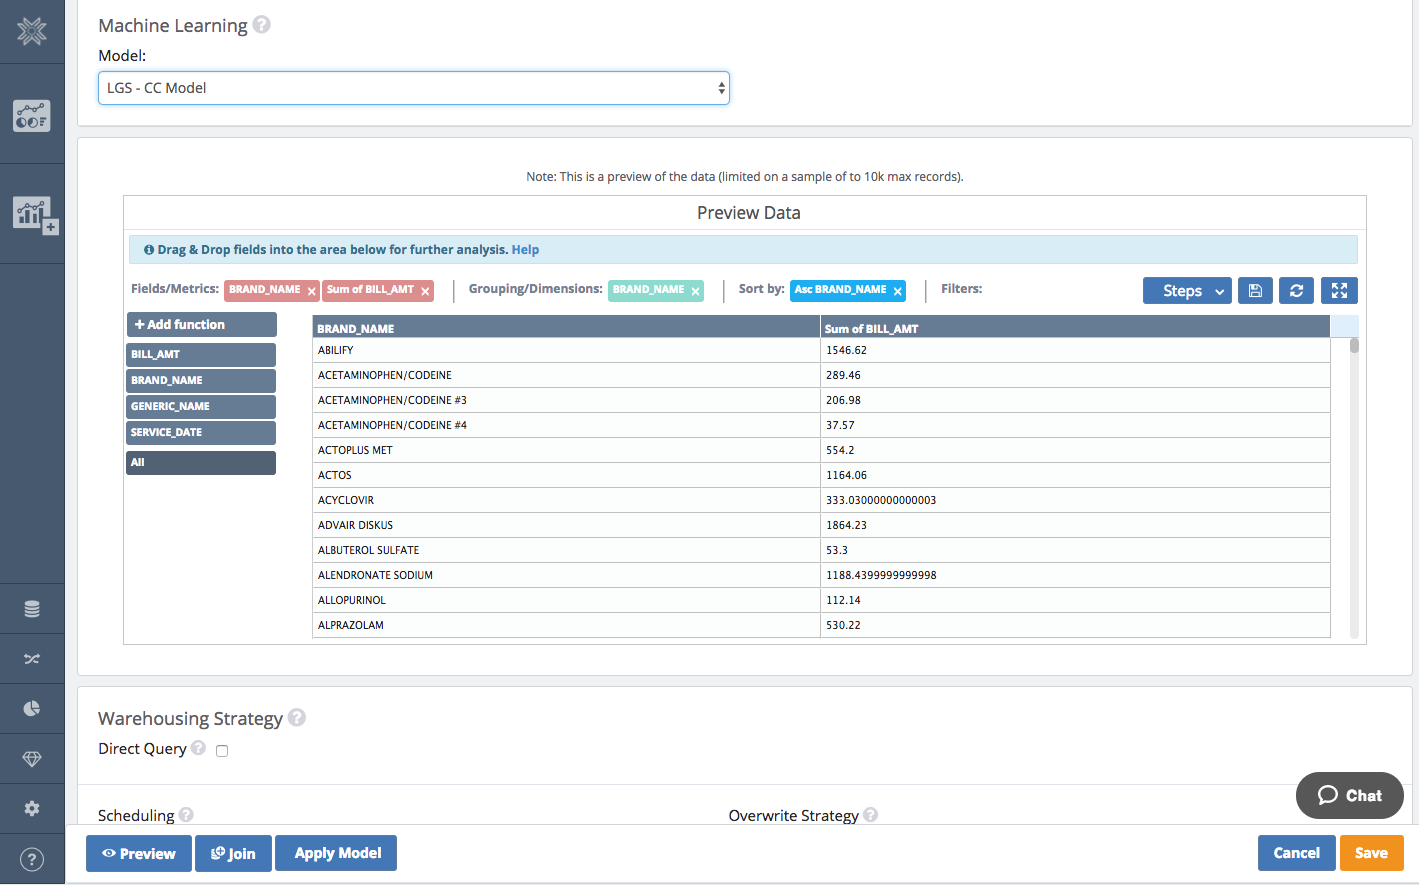Open the Model dropdown selector
Image resolution: width=1419 pixels, height=885 pixels.
tap(413, 88)
